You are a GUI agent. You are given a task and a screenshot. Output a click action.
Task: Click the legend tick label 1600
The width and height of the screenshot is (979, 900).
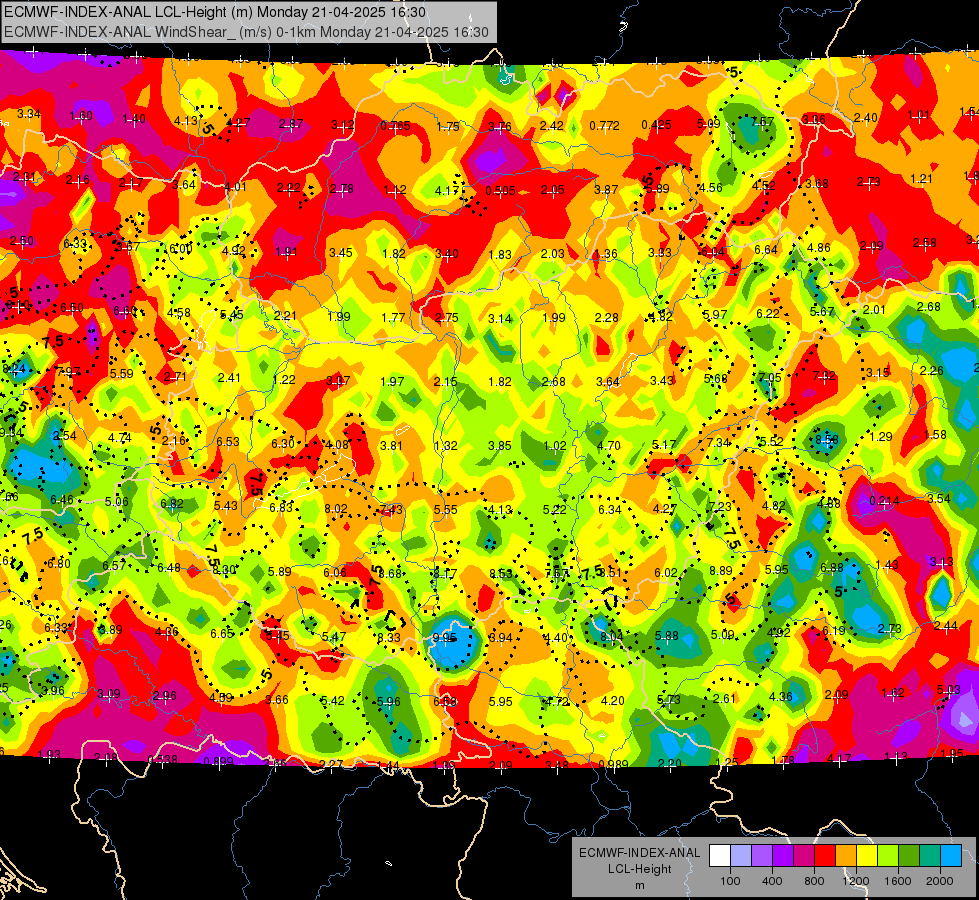pos(898,881)
